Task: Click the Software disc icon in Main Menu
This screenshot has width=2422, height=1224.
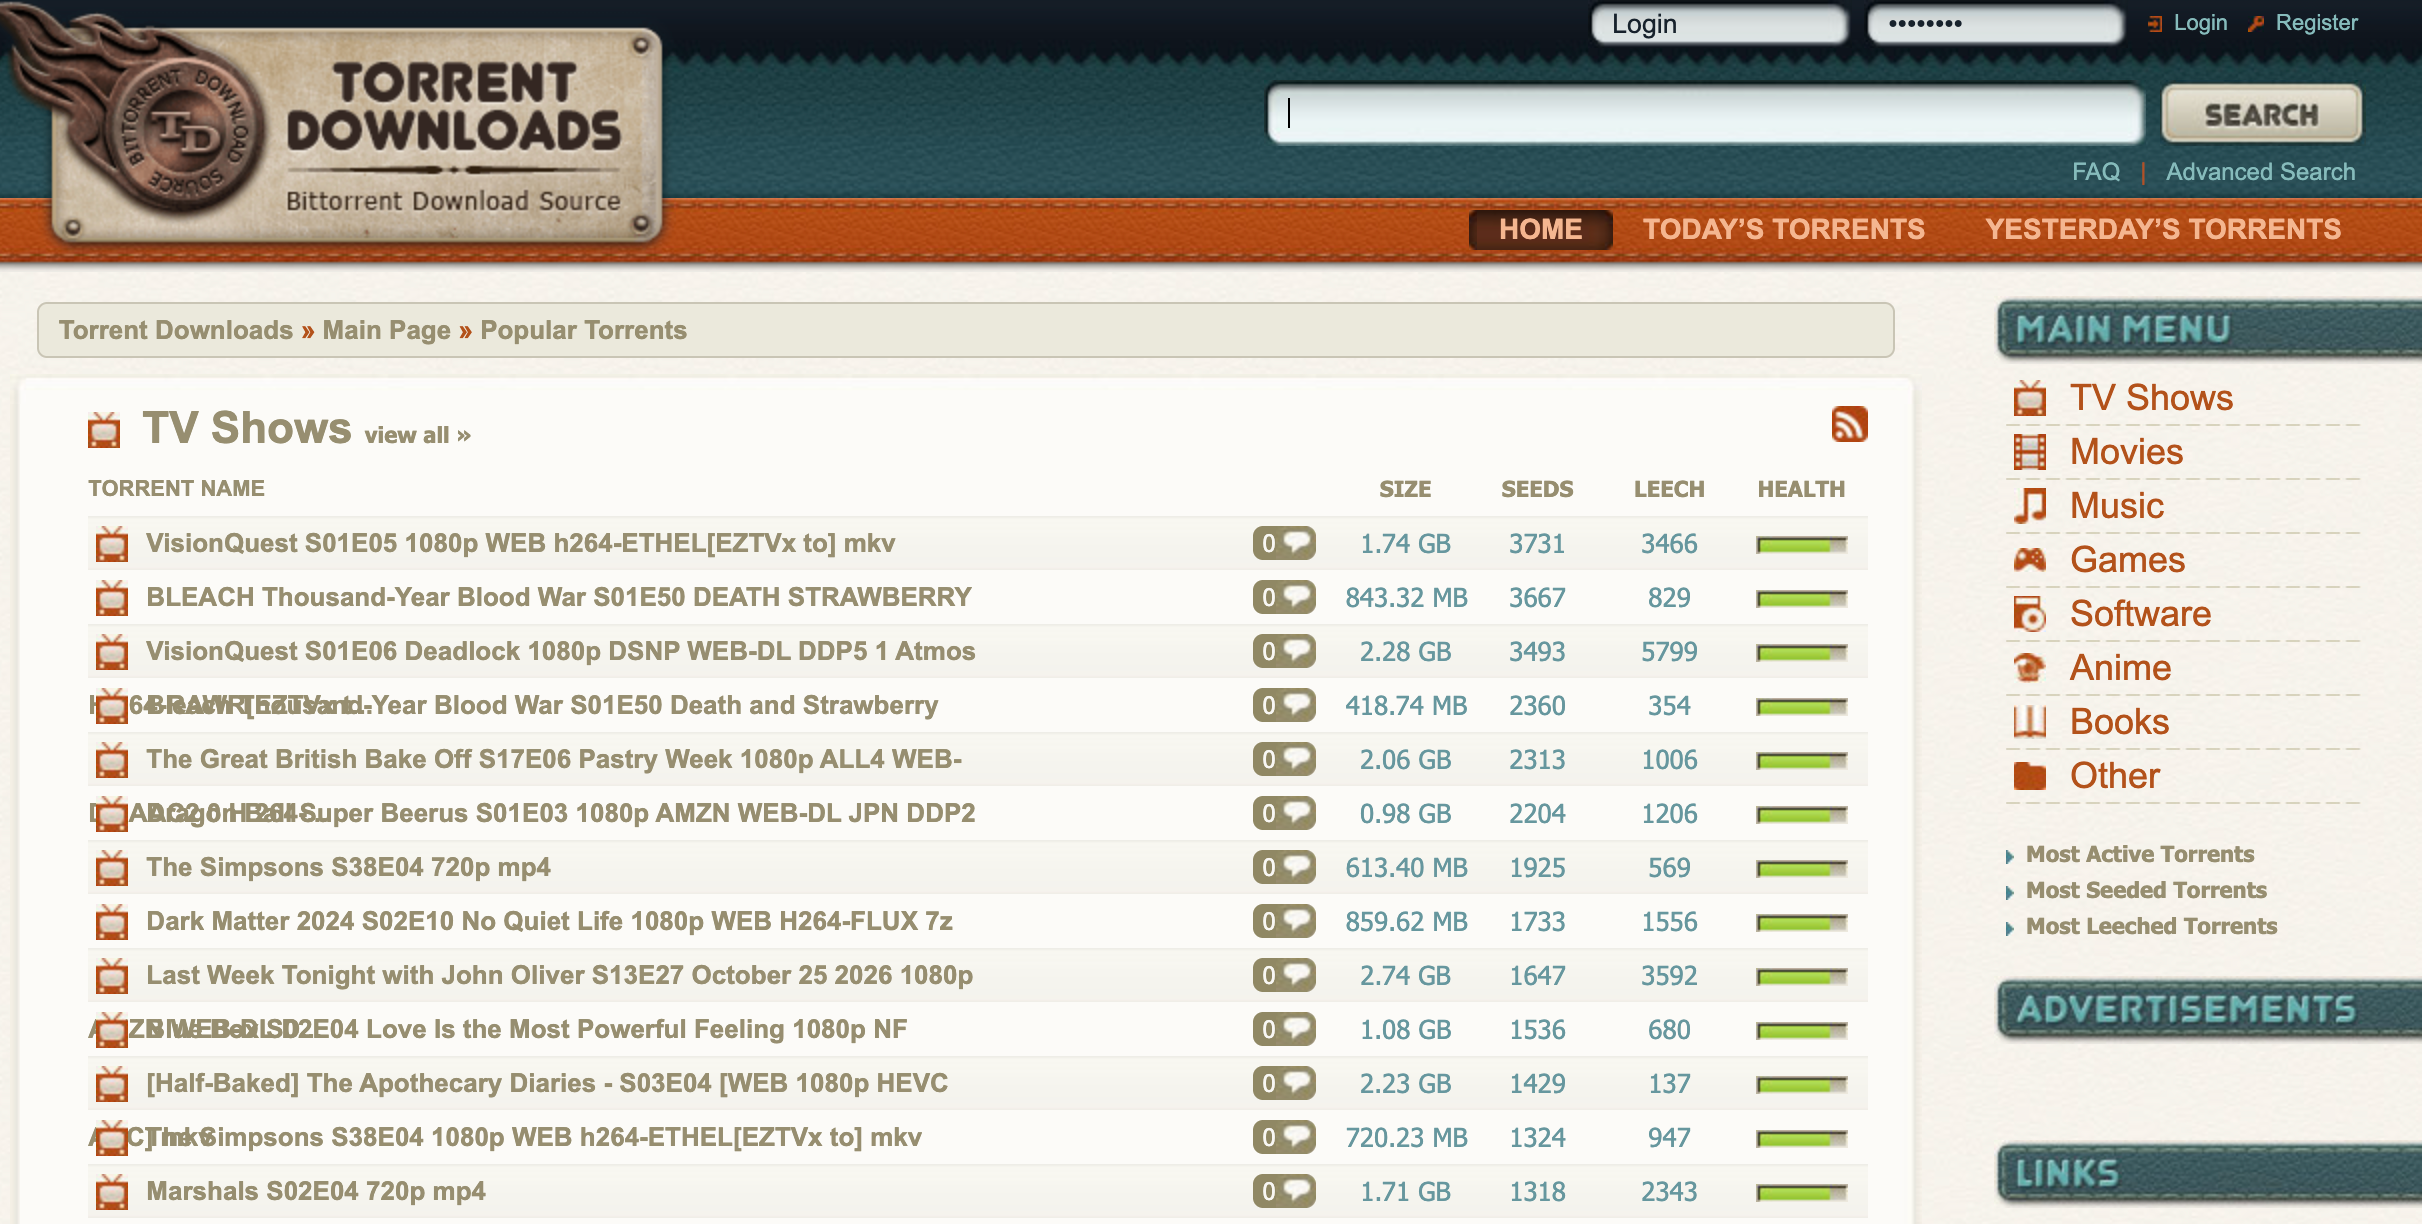Action: (x=2029, y=614)
